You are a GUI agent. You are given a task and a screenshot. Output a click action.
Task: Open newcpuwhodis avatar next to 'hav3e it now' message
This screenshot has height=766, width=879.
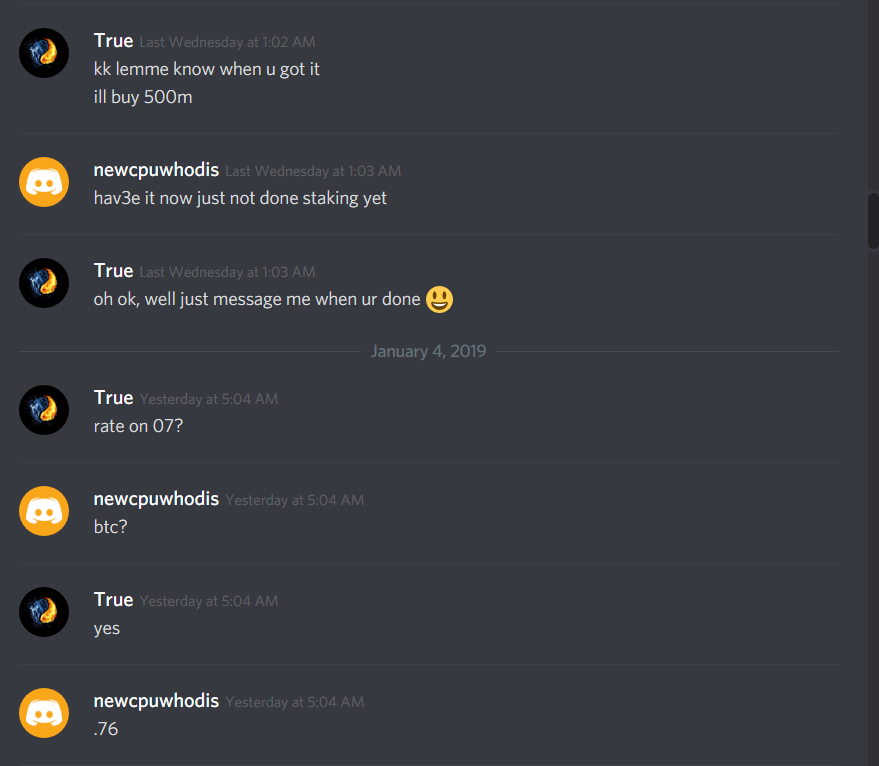[44, 182]
